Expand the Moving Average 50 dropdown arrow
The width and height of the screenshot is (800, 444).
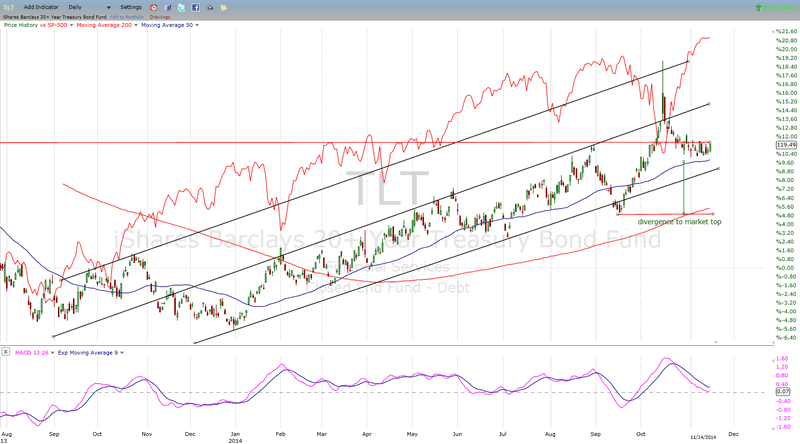click(x=197, y=25)
